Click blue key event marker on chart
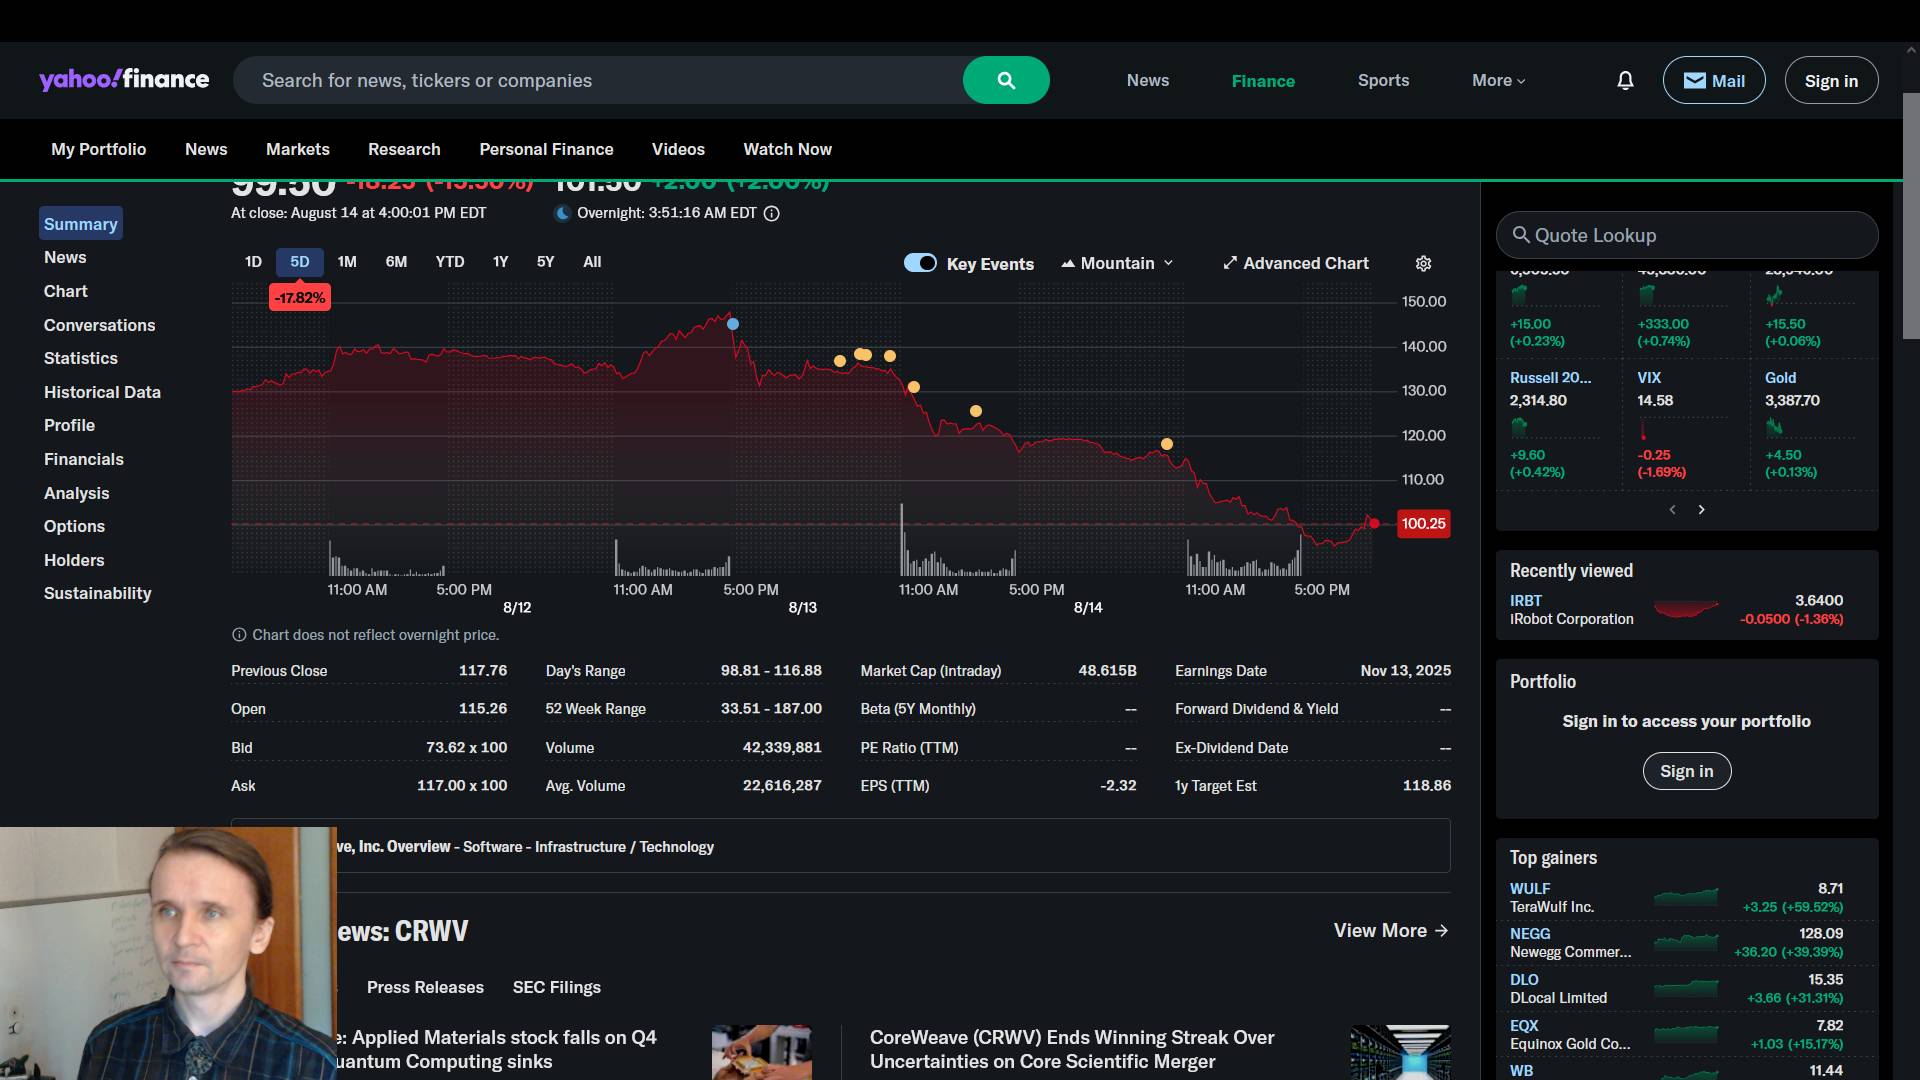Image resolution: width=1920 pixels, height=1080 pixels. point(733,324)
